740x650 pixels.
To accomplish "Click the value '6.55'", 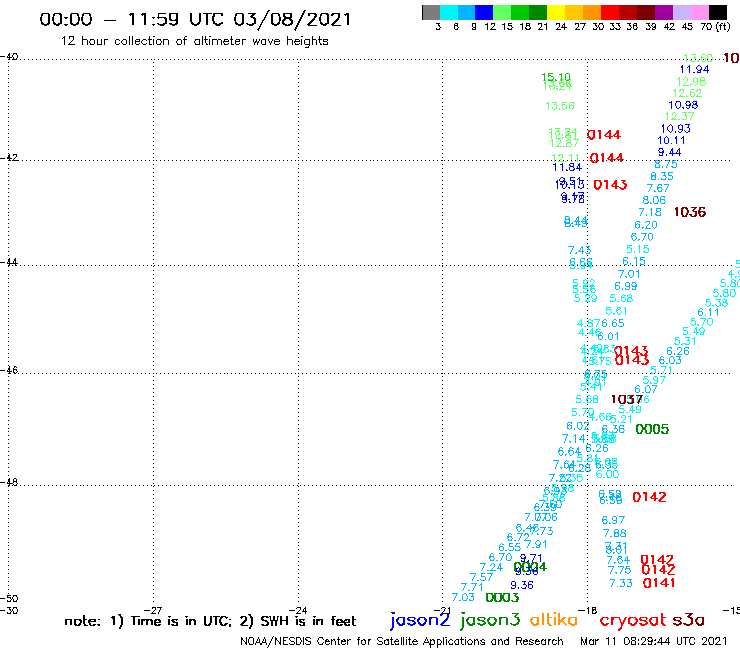I will click(509, 548).
